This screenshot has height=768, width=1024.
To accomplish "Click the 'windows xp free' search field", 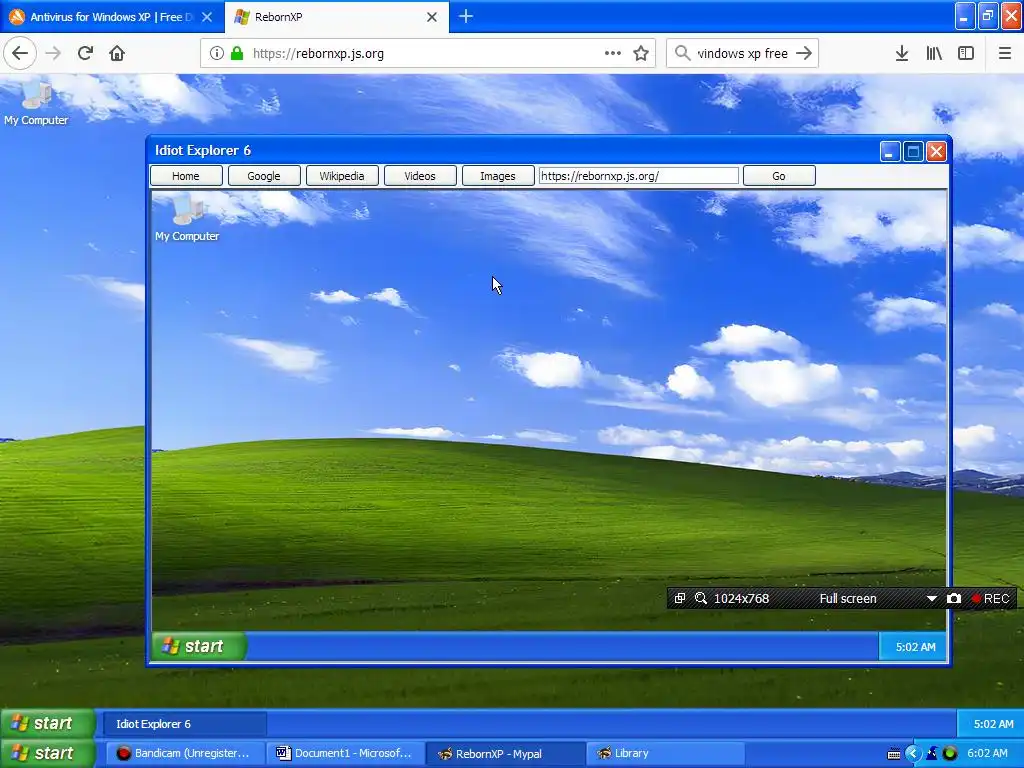I will 743,54.
